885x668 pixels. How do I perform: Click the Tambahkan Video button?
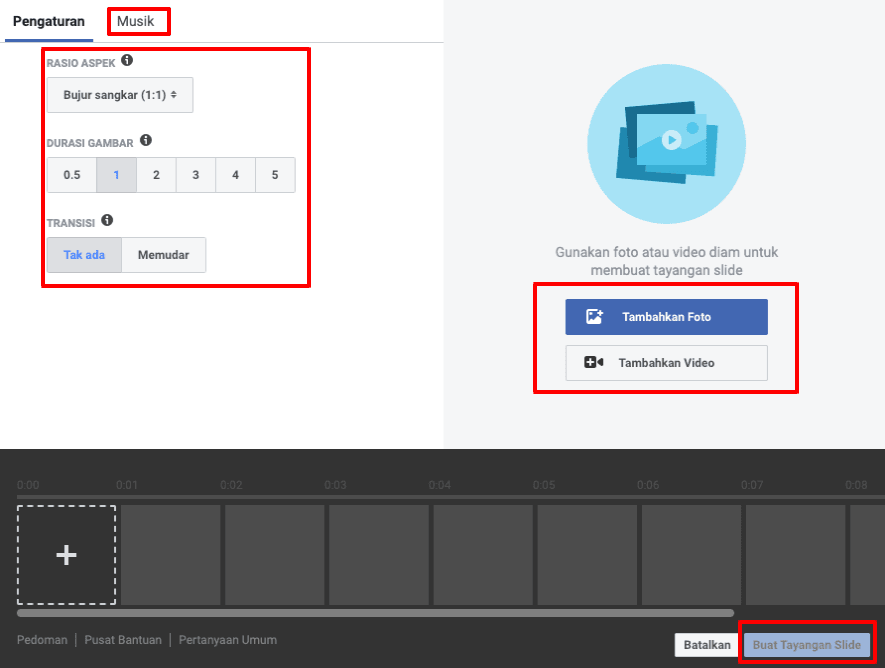[666, 363]
